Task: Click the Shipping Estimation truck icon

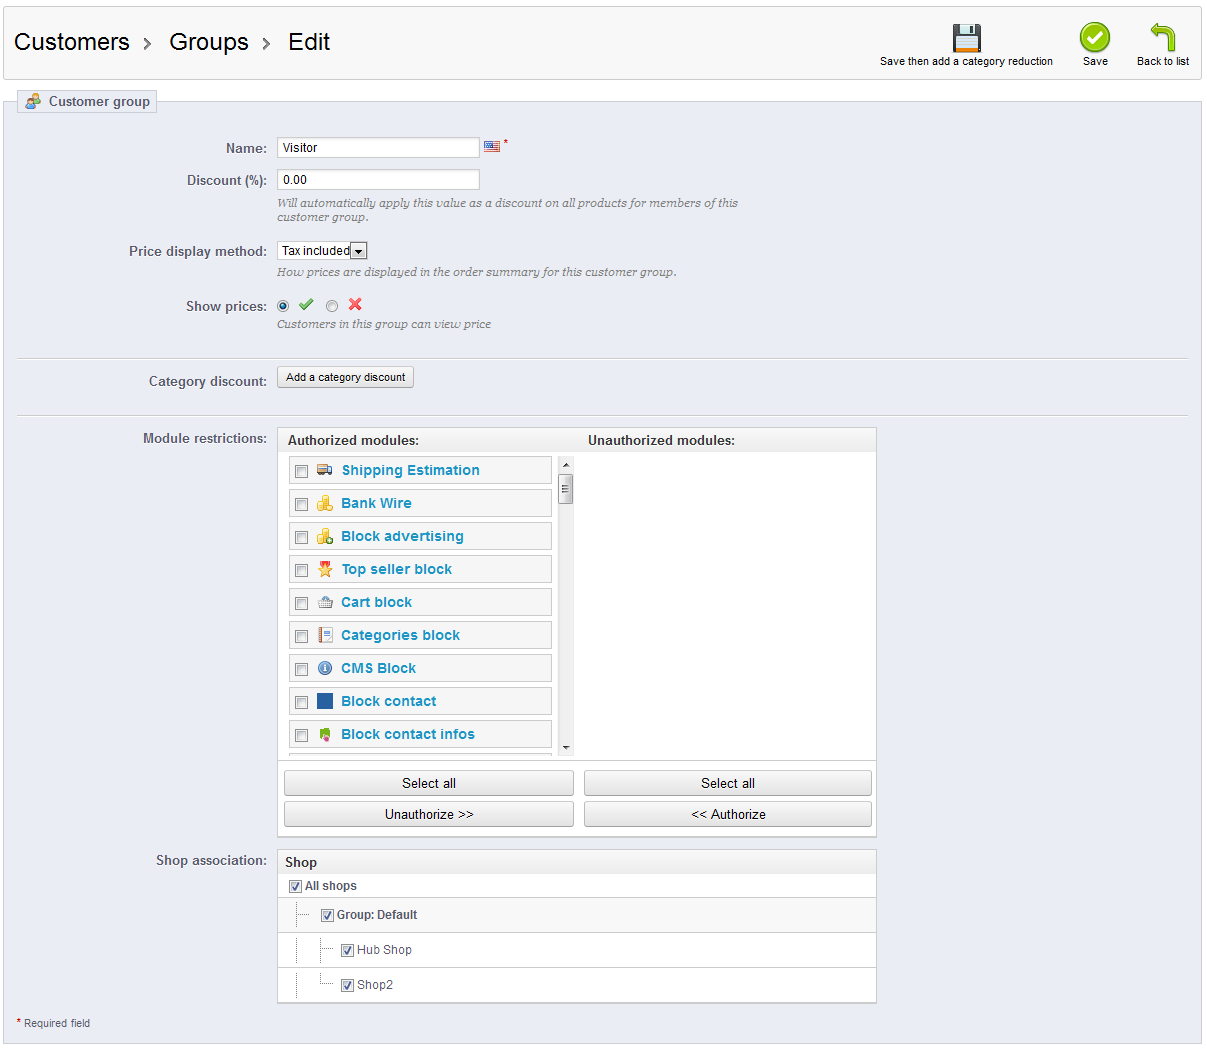Action: coord(325,470)
